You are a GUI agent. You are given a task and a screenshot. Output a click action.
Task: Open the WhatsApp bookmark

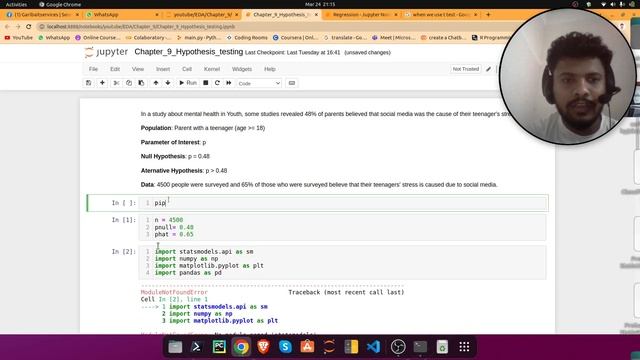click(54, 38)
